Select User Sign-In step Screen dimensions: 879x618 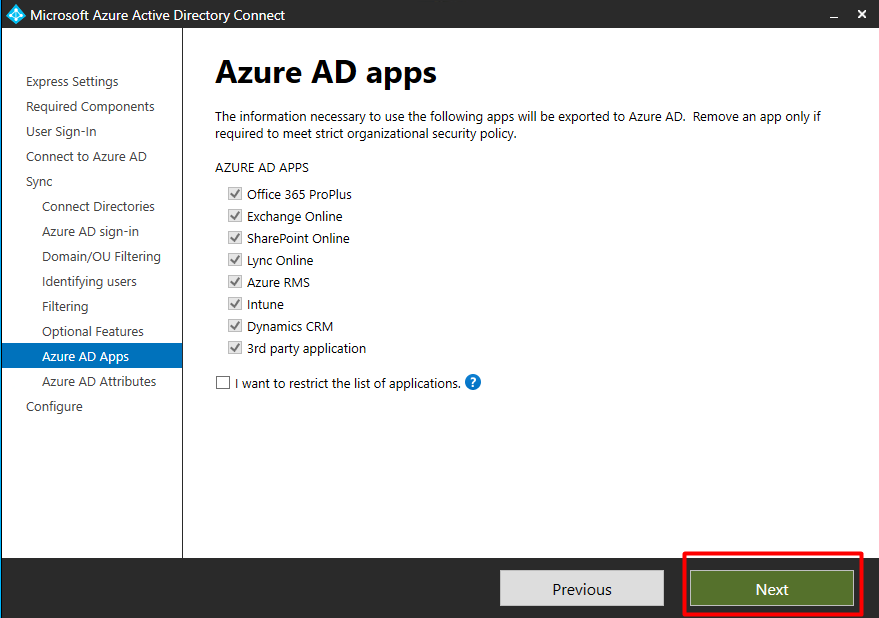pyautogui.click(x=61, y=132)
